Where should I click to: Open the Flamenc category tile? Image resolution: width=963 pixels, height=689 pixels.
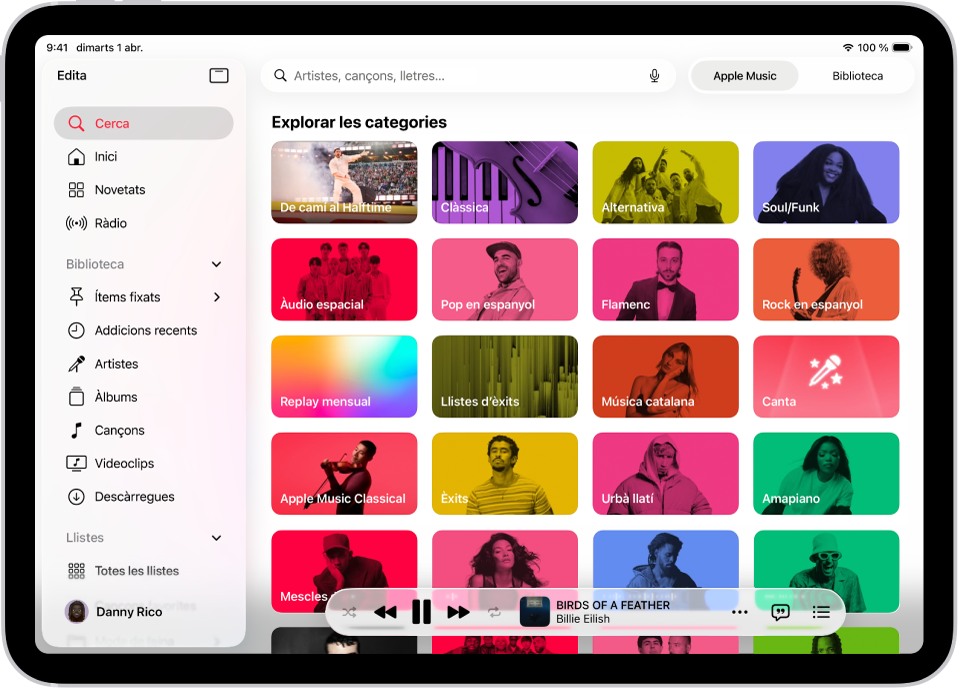pos(665,279)
